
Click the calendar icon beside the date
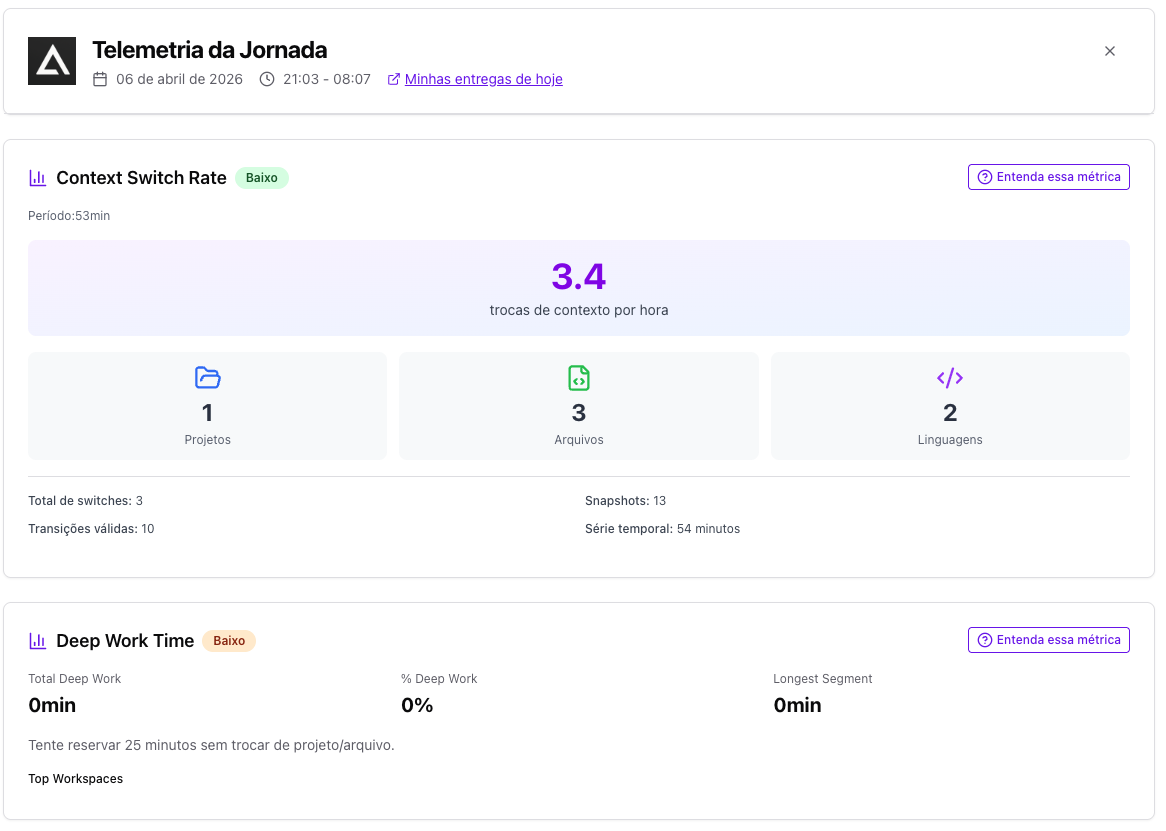point(100,79)
